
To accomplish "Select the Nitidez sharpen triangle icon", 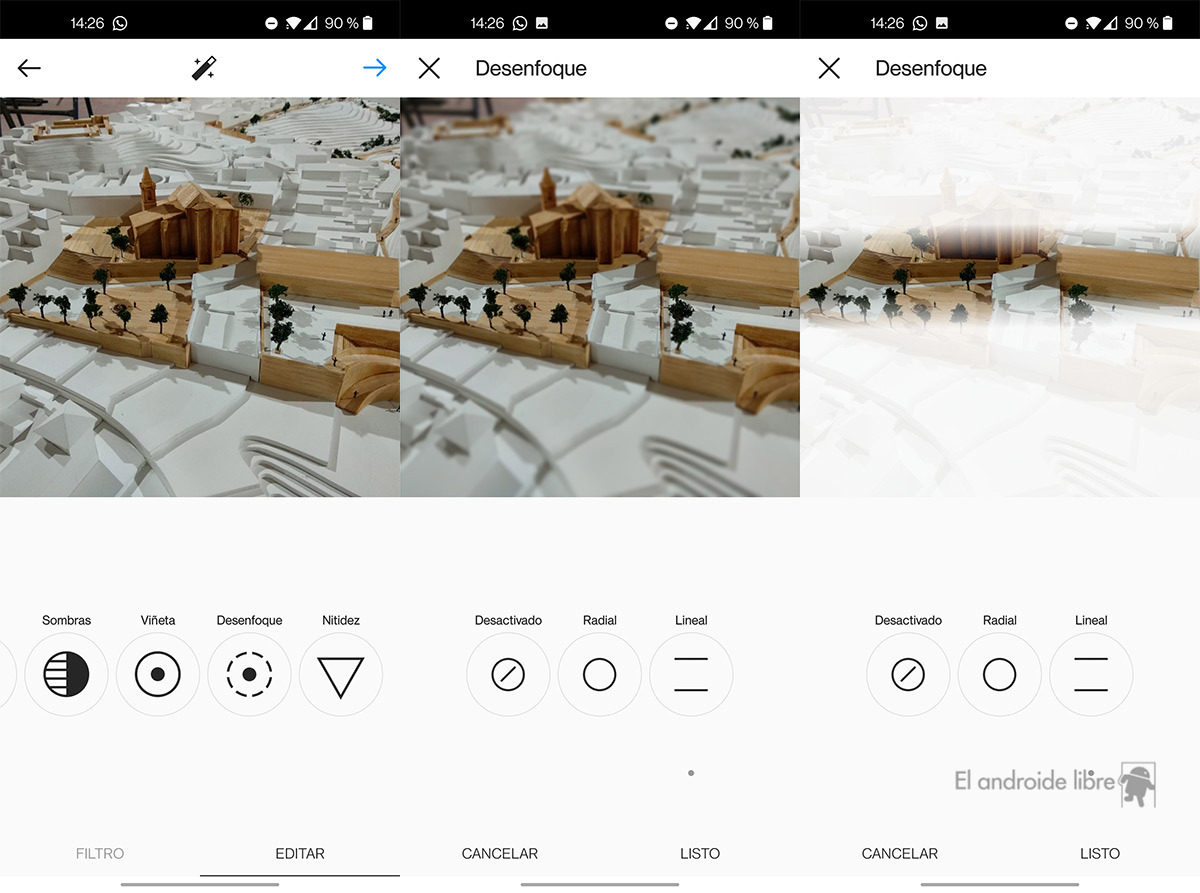I will pyautogui.click(x=340, y=675).
